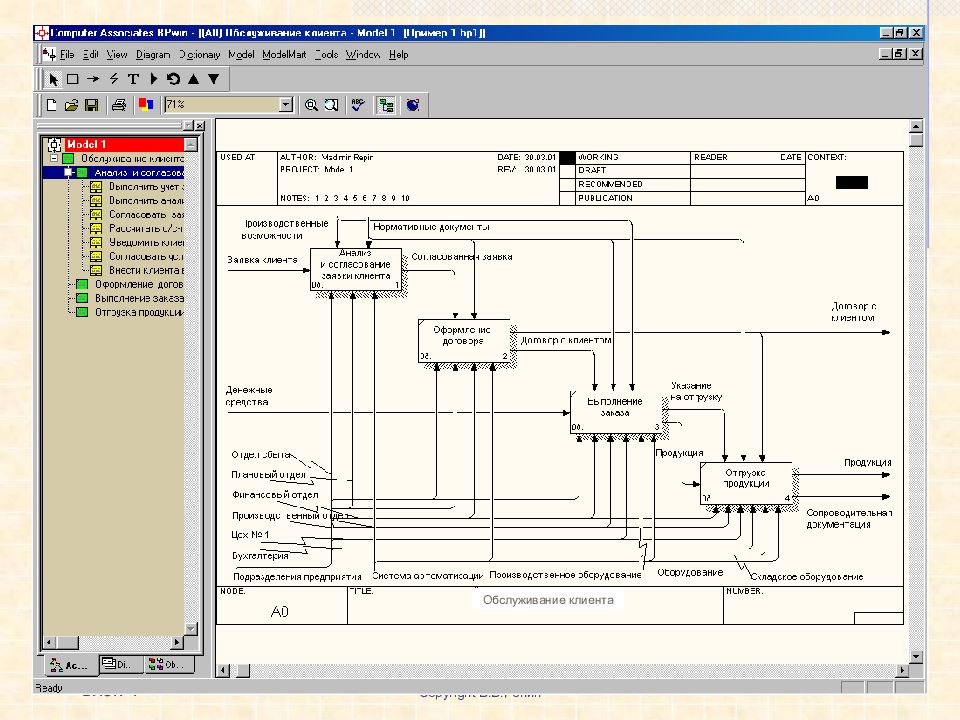Open the zoom percentage dropdown

tap(286, 105)
